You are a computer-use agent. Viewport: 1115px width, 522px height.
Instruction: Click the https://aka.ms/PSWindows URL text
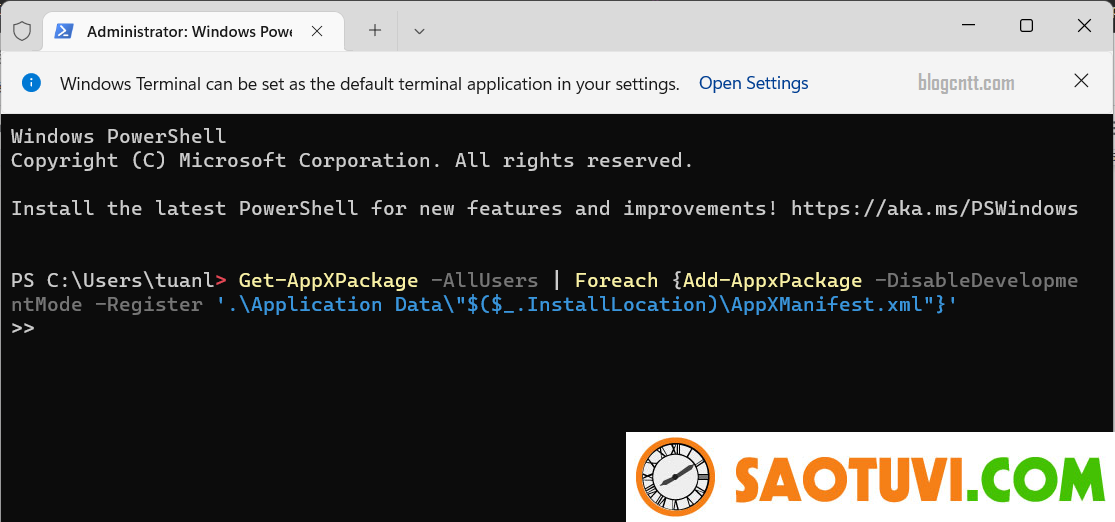coord(934,208)
